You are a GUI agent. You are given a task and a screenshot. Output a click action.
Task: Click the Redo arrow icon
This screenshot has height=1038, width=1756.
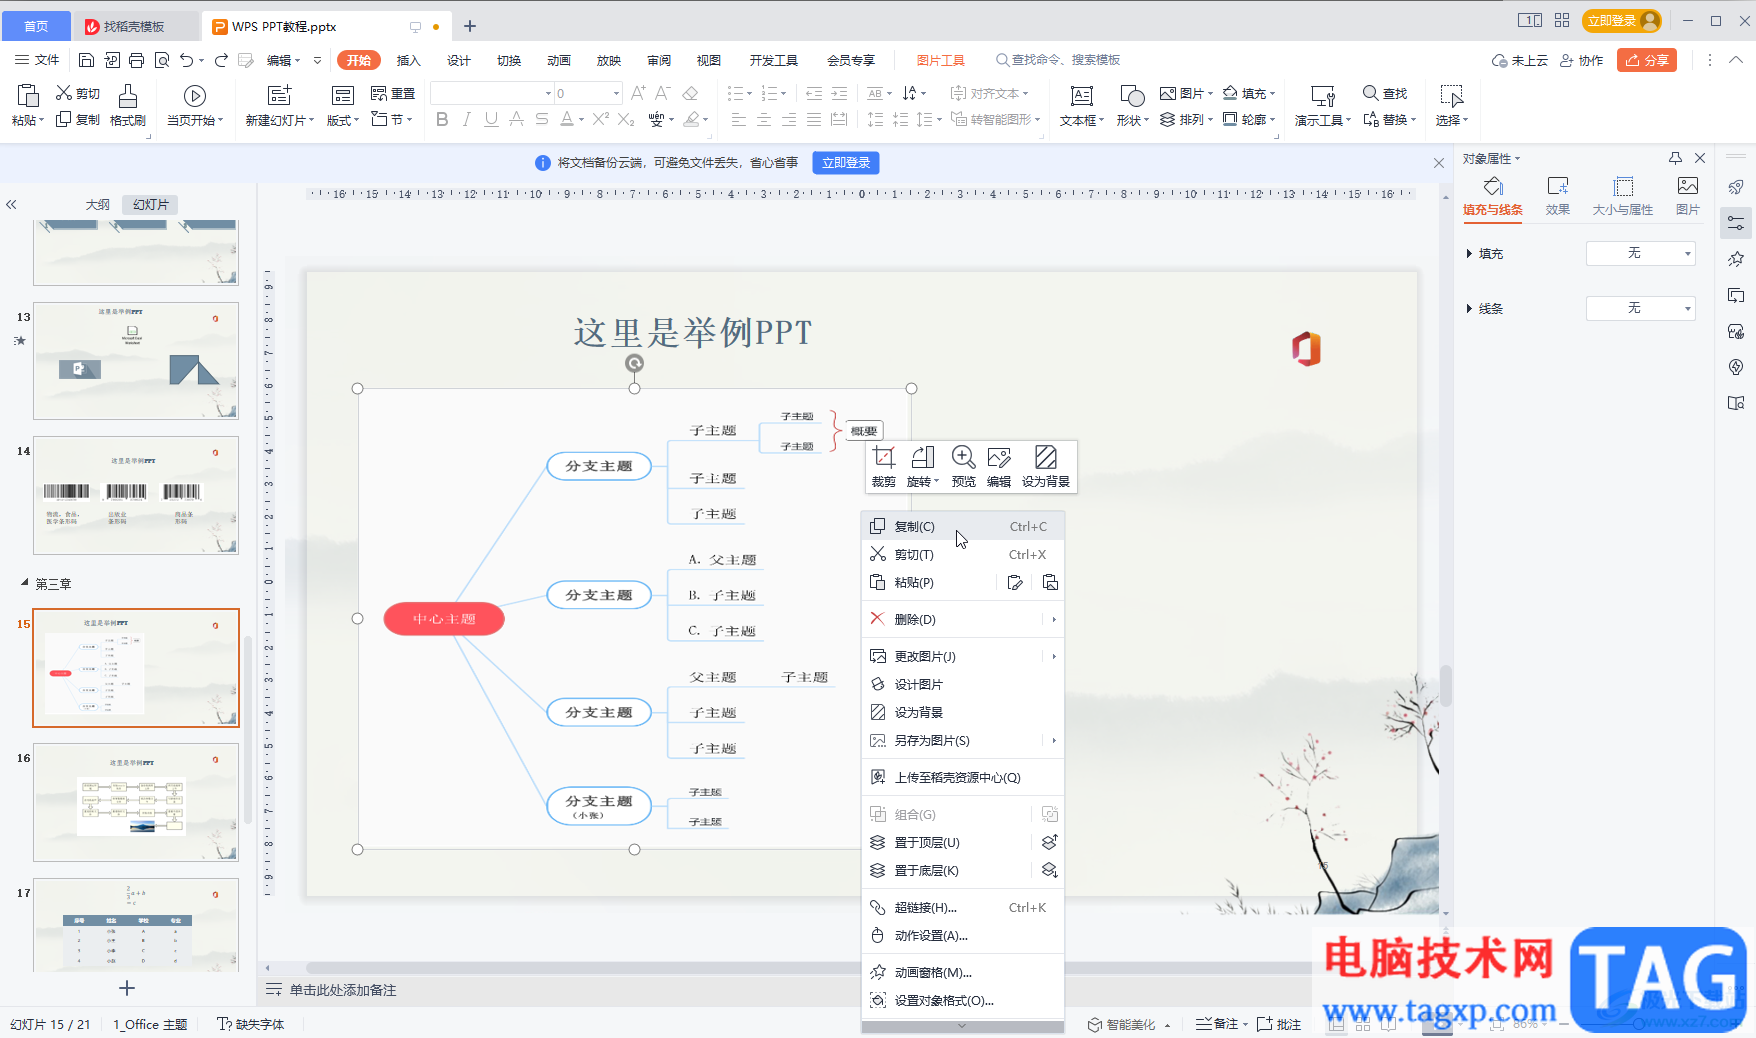221,60
